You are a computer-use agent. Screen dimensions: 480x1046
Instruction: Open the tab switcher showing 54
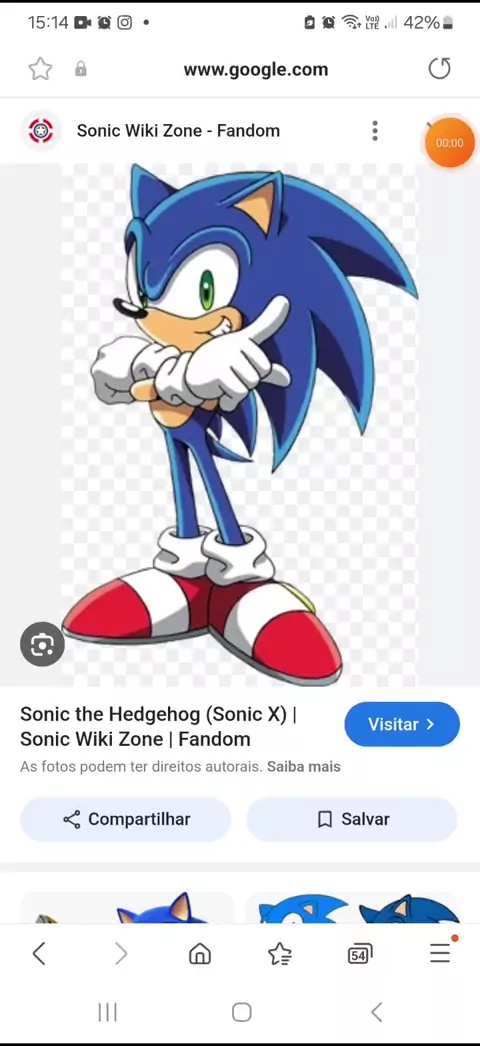359,955
